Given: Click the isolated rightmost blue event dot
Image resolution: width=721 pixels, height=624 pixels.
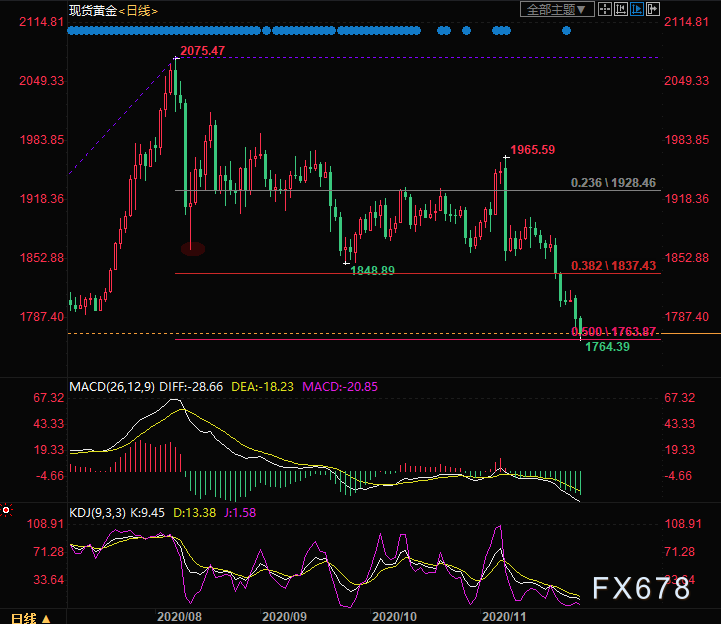Looking at the screenshot, I should (x=566, y=31).
